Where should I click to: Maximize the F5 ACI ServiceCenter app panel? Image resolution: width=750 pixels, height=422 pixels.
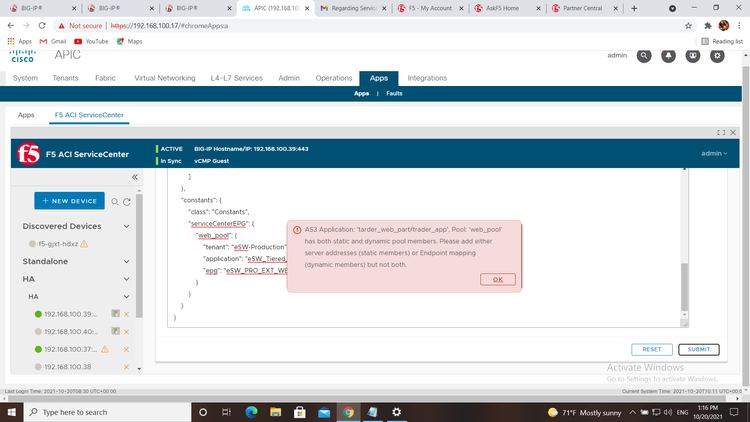click(721, 133)
